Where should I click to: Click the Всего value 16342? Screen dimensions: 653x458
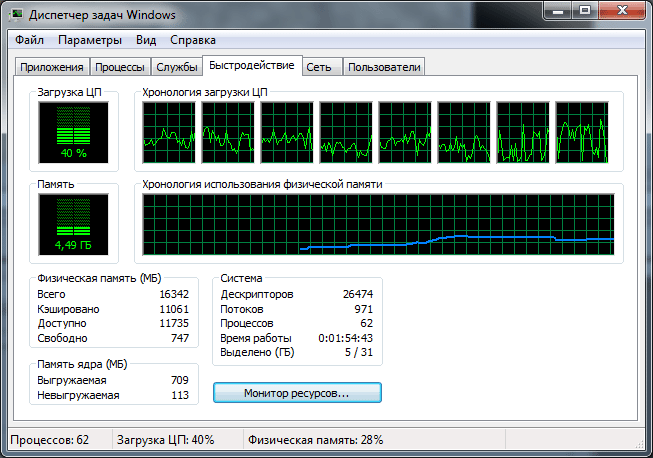174,294
